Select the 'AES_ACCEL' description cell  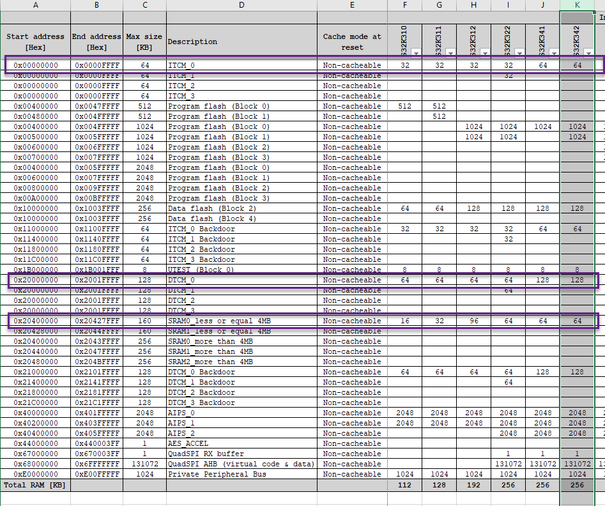click(x=242, y=443)
